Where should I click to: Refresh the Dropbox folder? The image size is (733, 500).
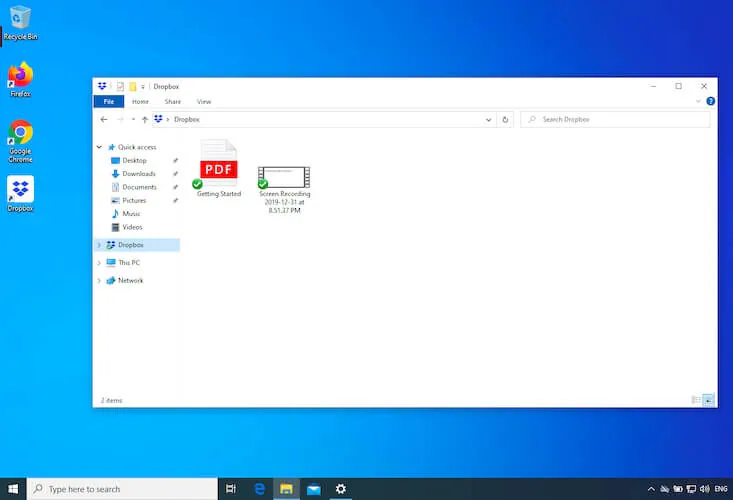505,120
